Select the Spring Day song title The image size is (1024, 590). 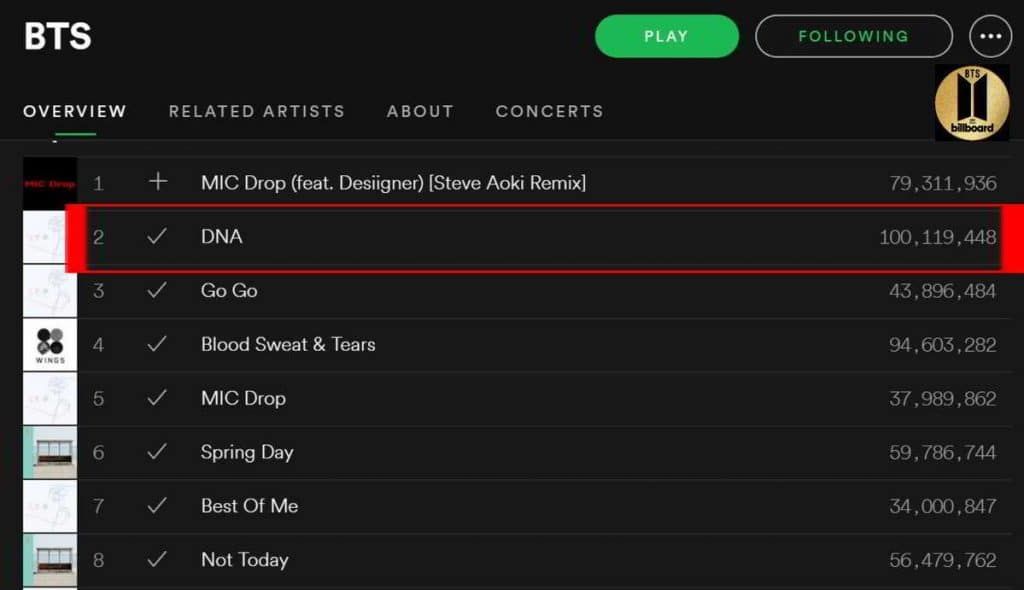coord(247,452)
